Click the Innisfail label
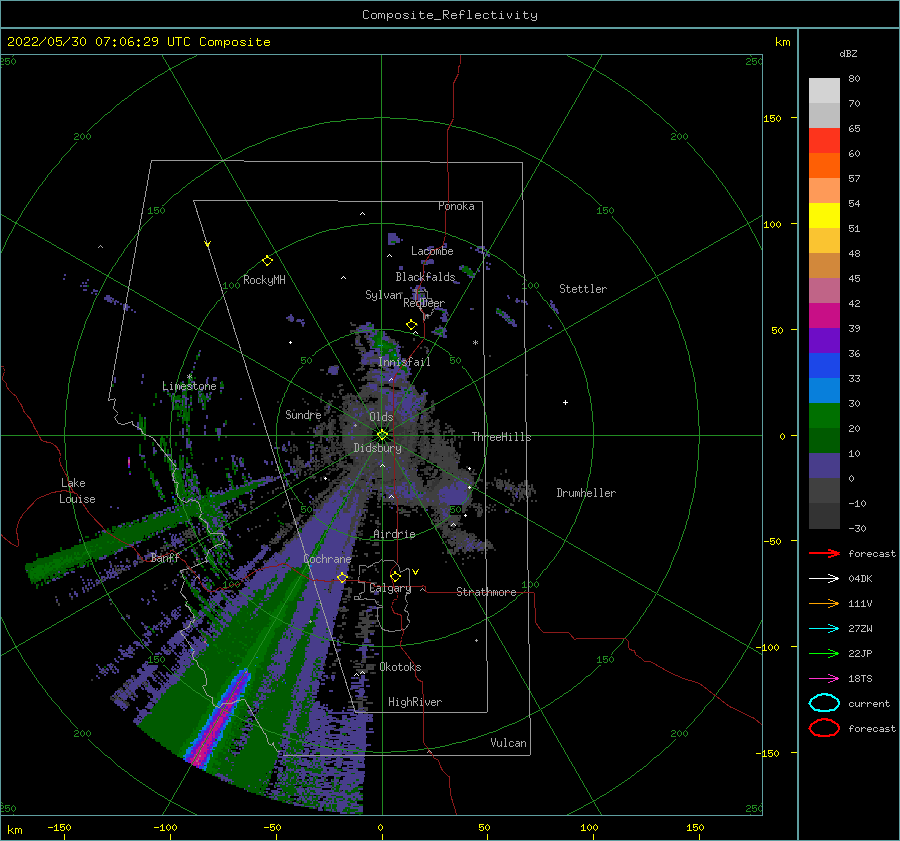This screenshot has height=841, width=900. point(404,362)
